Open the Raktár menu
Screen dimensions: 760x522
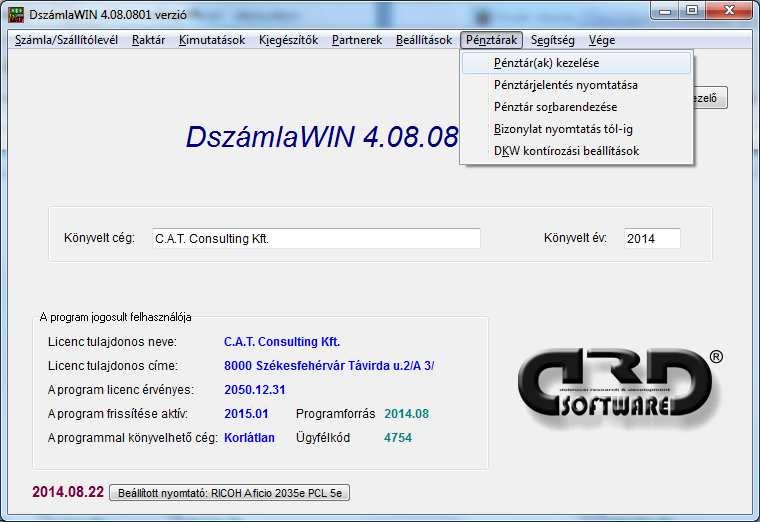tap(148, 40)
